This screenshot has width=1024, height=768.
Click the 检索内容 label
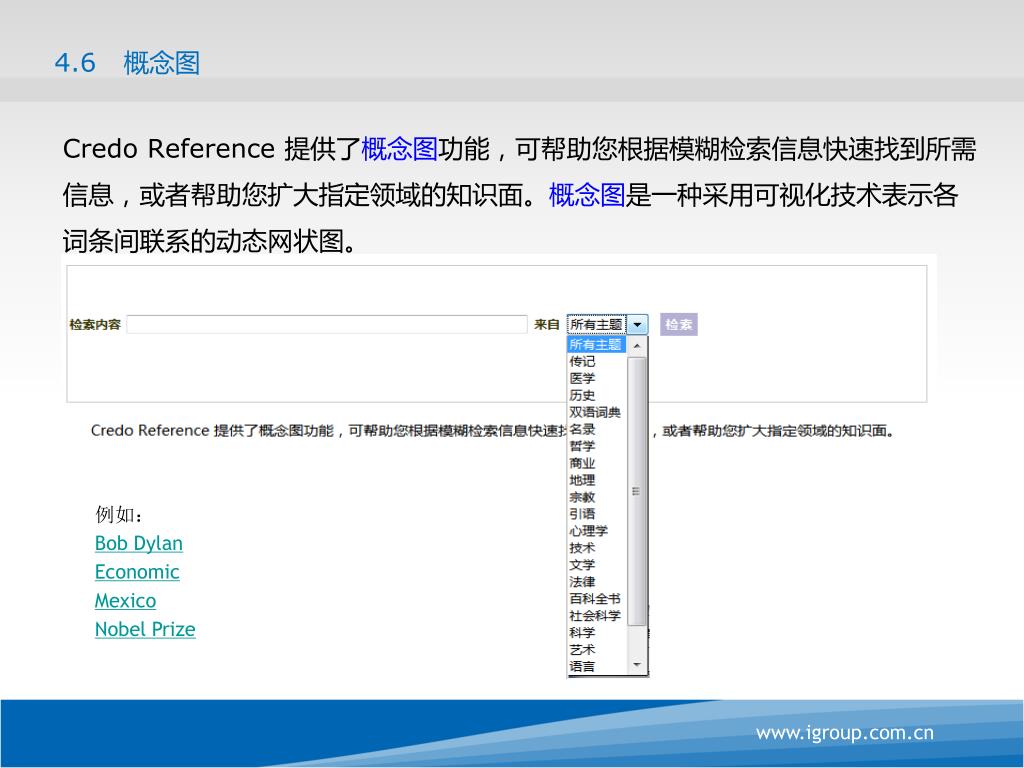point(95,325)
